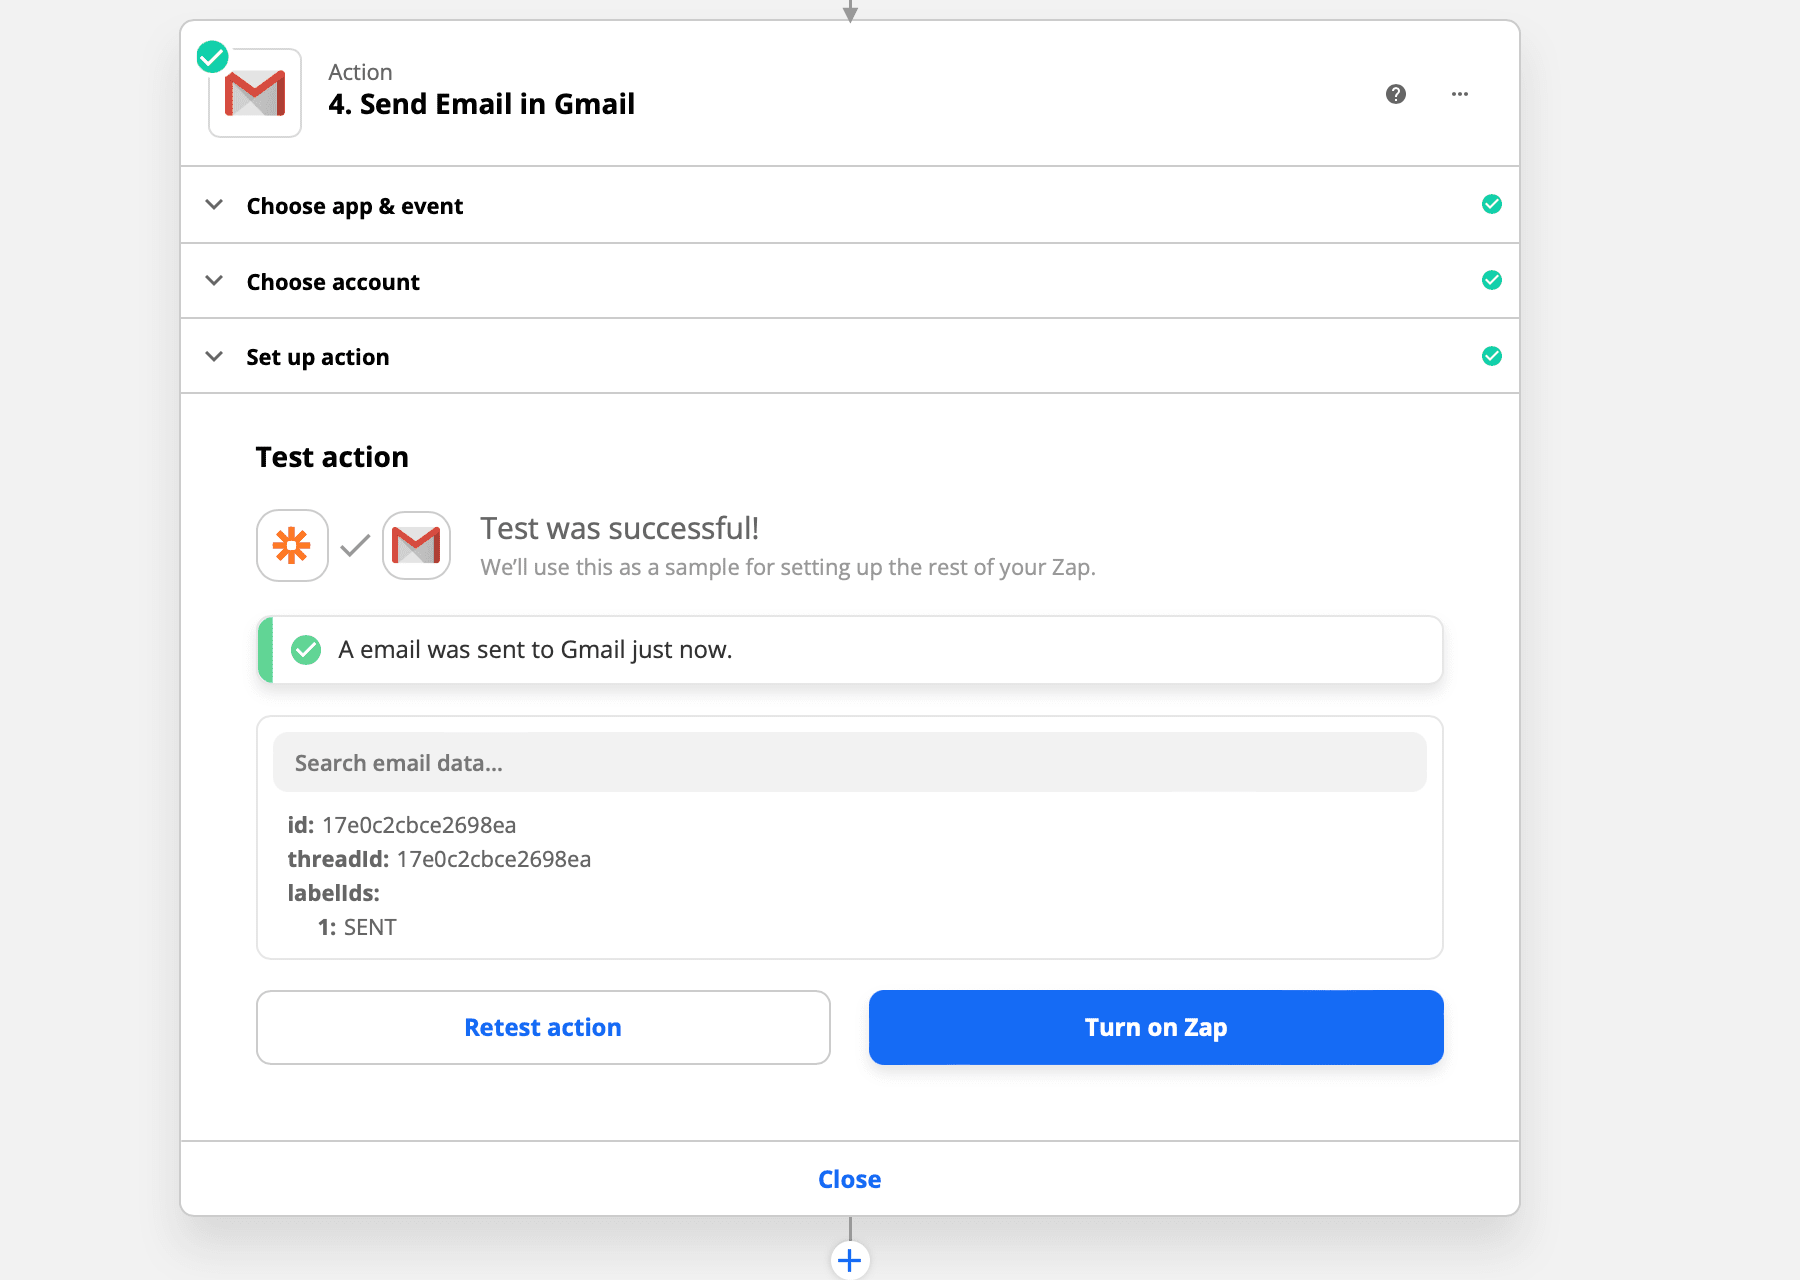
Task: Open the three-dot more options menu
Action: (x=1460, y=94)
